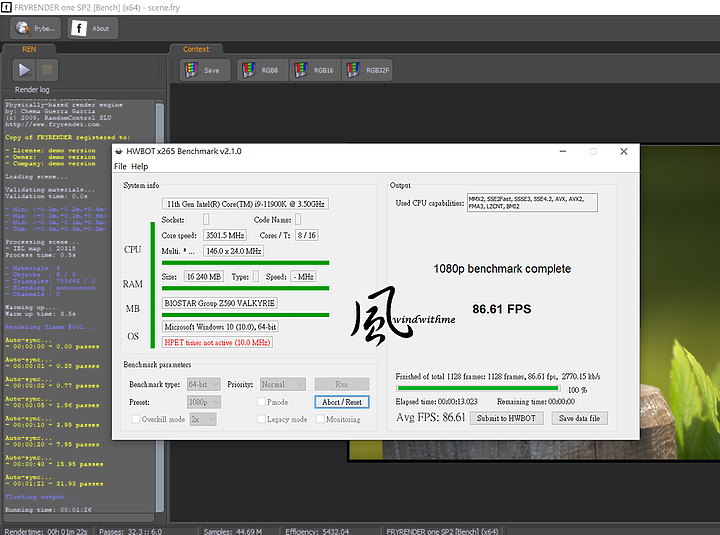Close the HWBOT x265 Benchmark window
Screen dimensions: 720x535
coord(624,151)
